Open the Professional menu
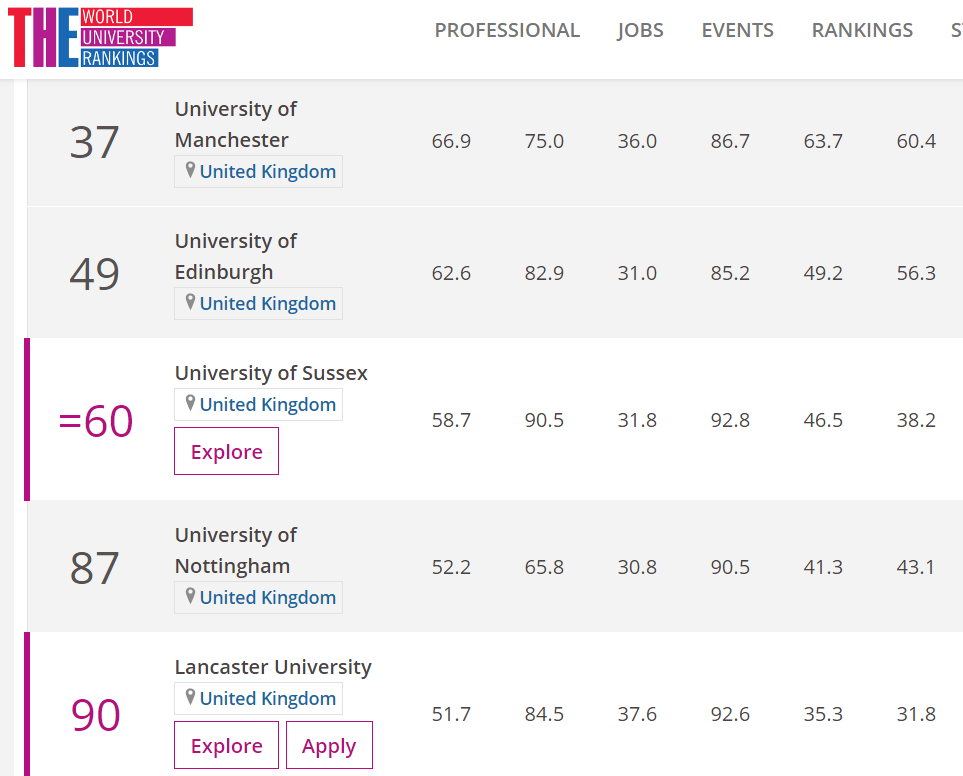963x776 pixels. 507,30
